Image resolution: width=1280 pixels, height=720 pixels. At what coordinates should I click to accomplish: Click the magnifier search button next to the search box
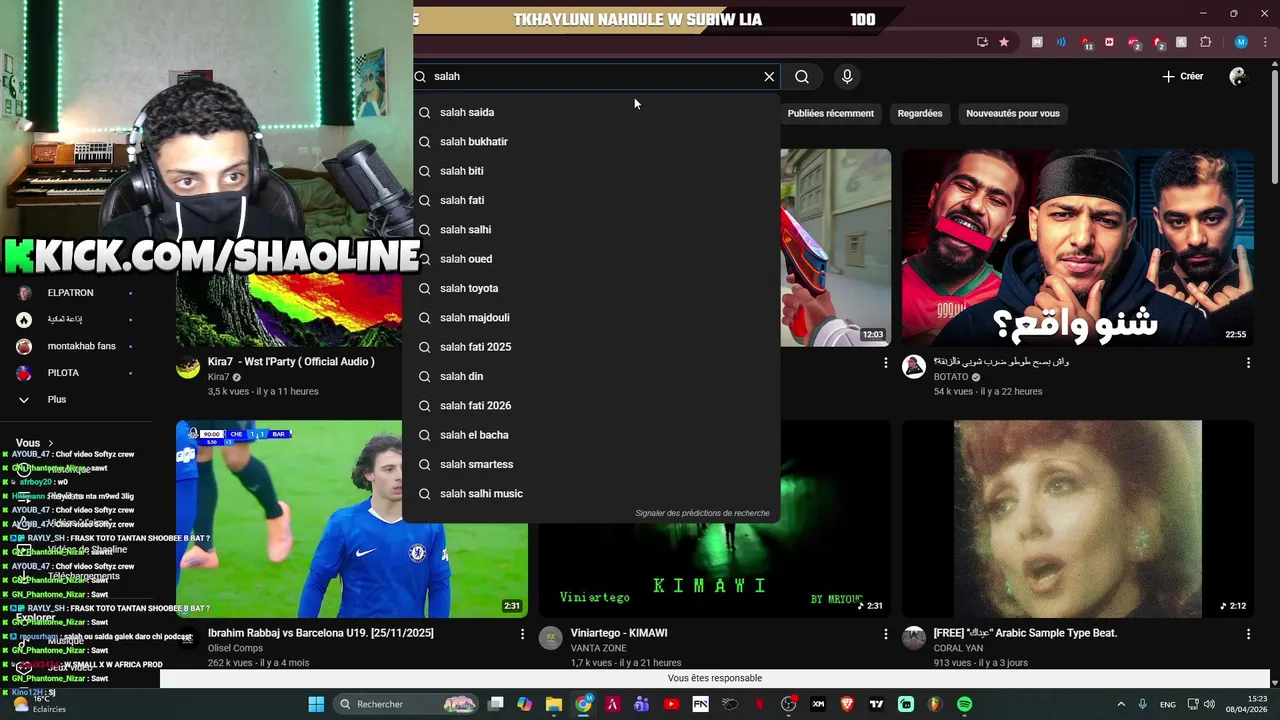tap(802, 76)
